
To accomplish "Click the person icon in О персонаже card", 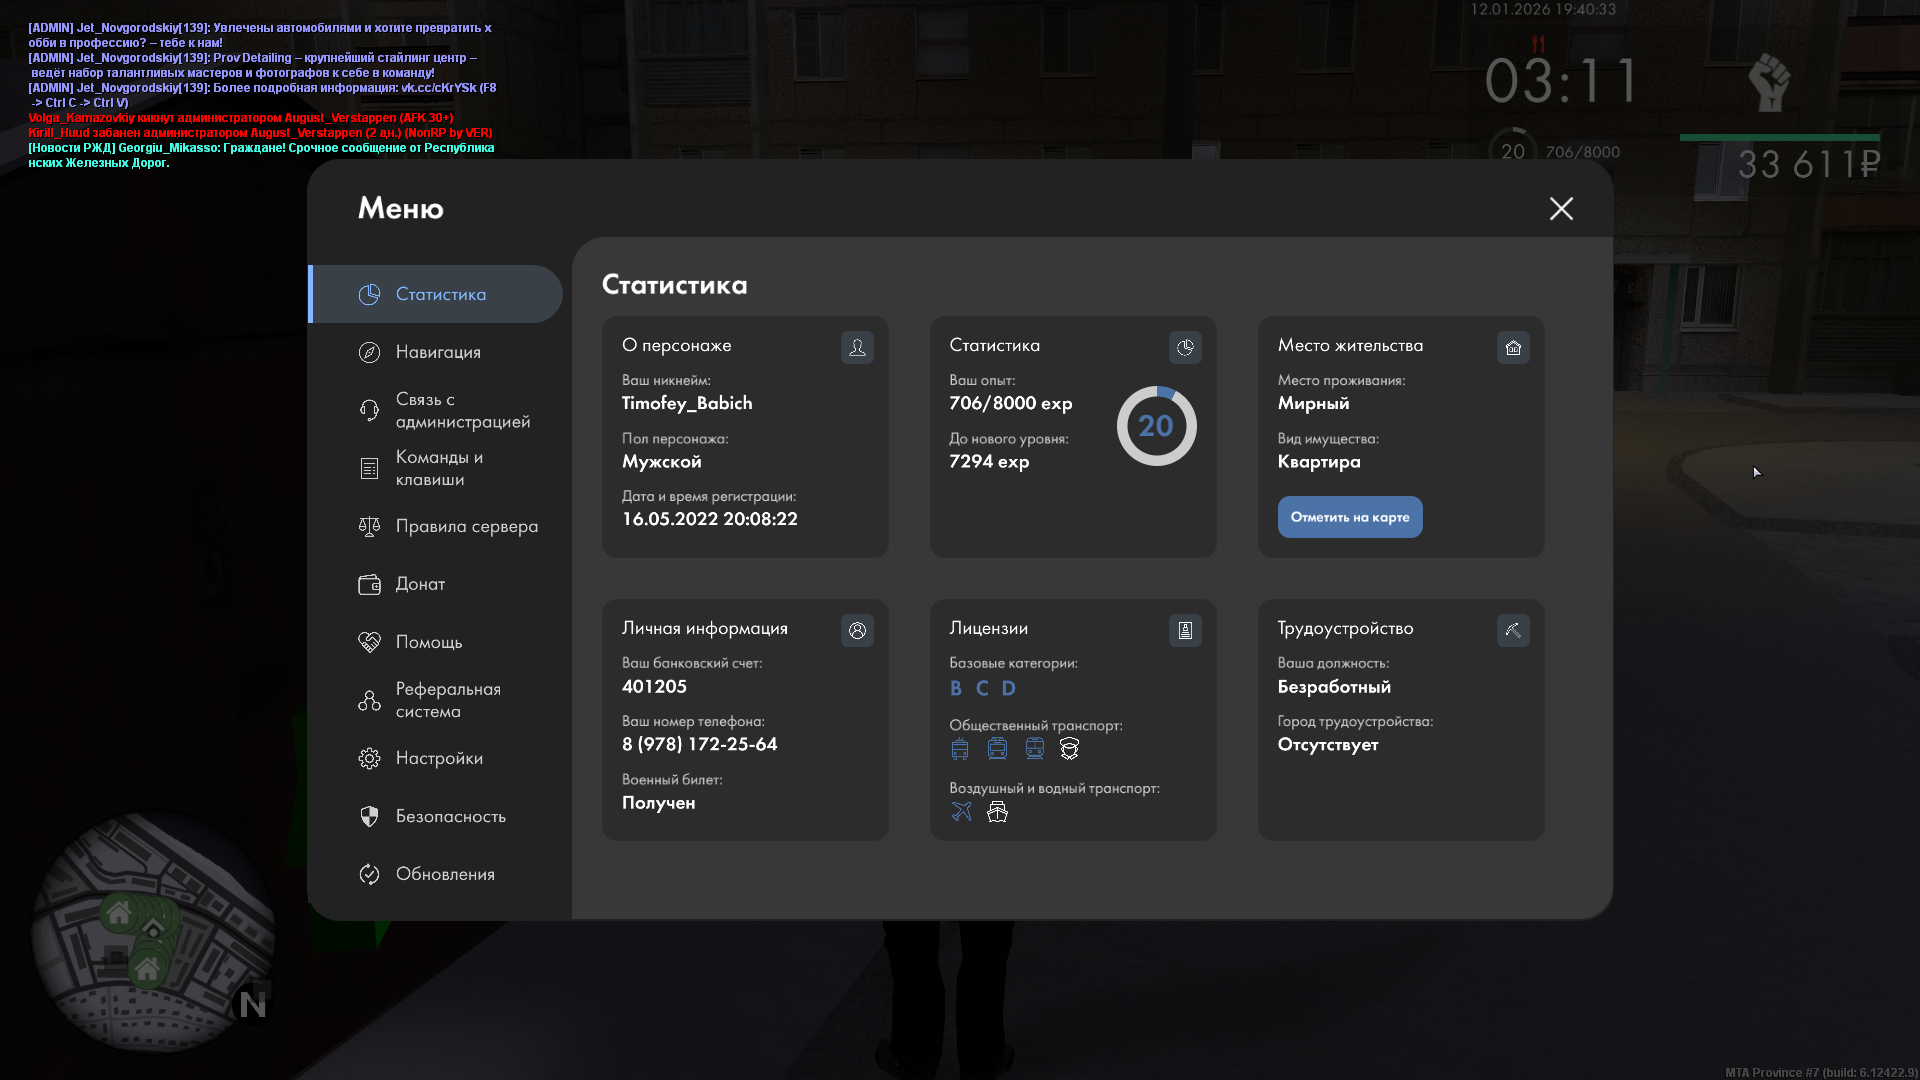I will 857,347.
